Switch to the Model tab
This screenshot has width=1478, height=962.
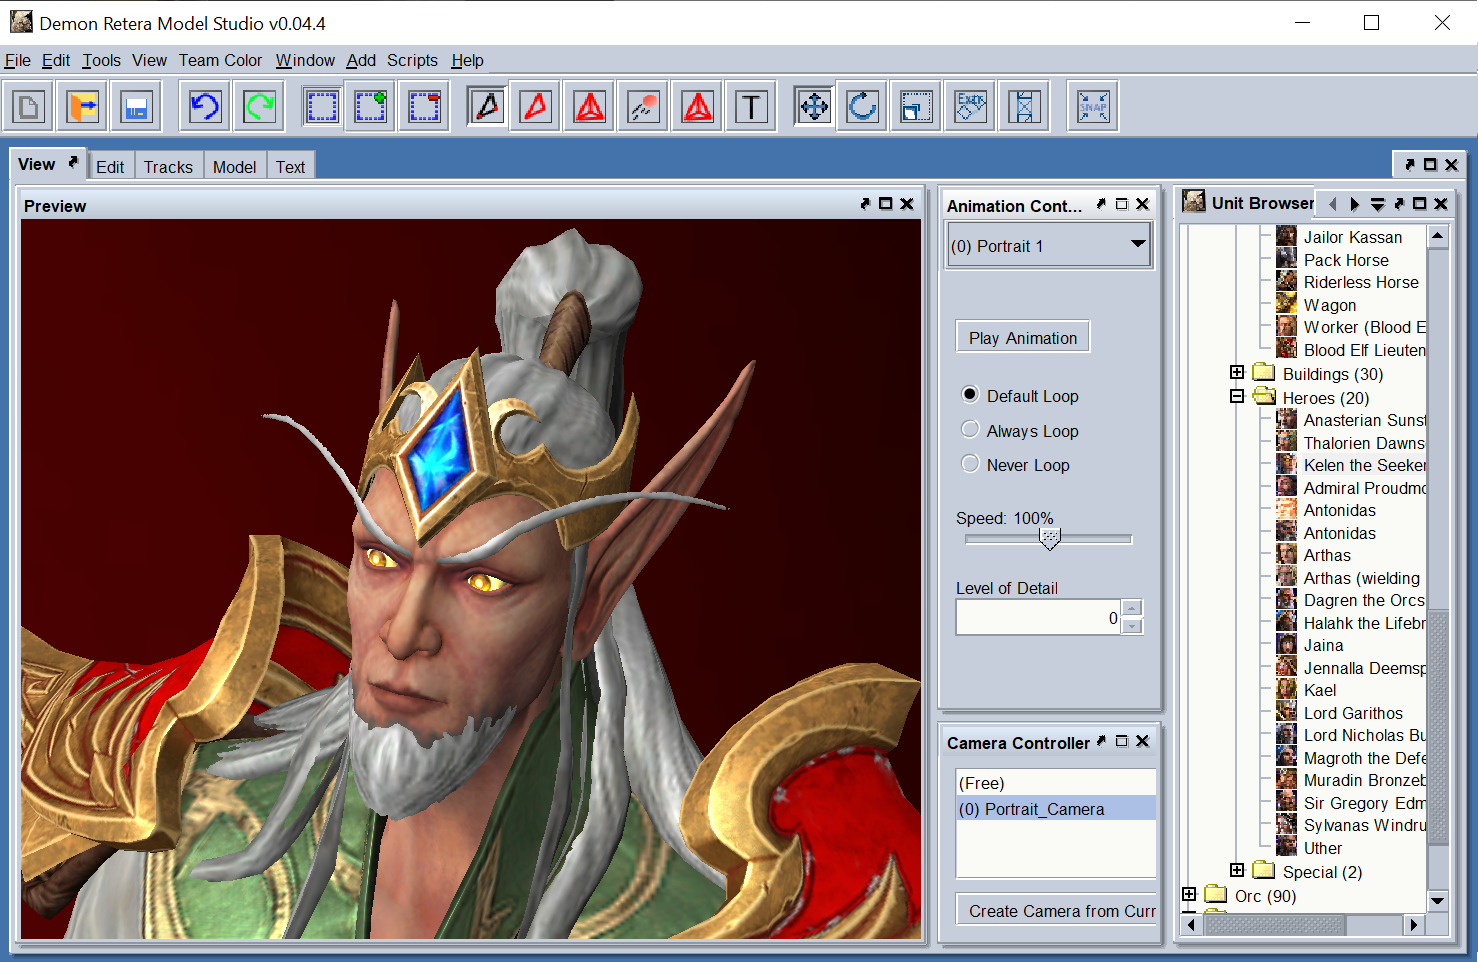click(234, 167)
